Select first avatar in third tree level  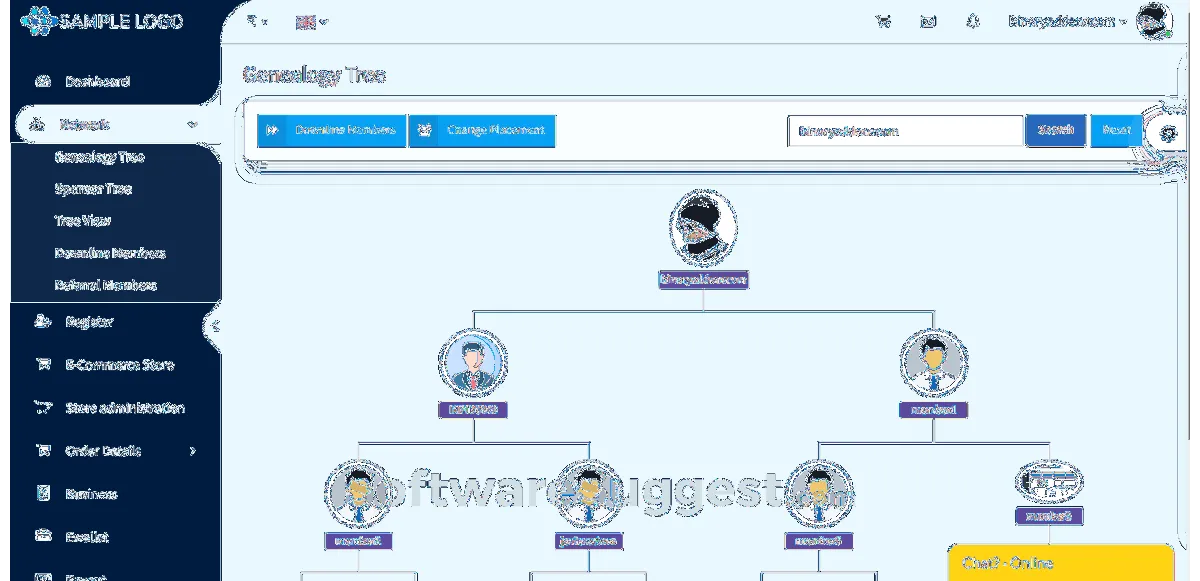click(x=358, y=493)
